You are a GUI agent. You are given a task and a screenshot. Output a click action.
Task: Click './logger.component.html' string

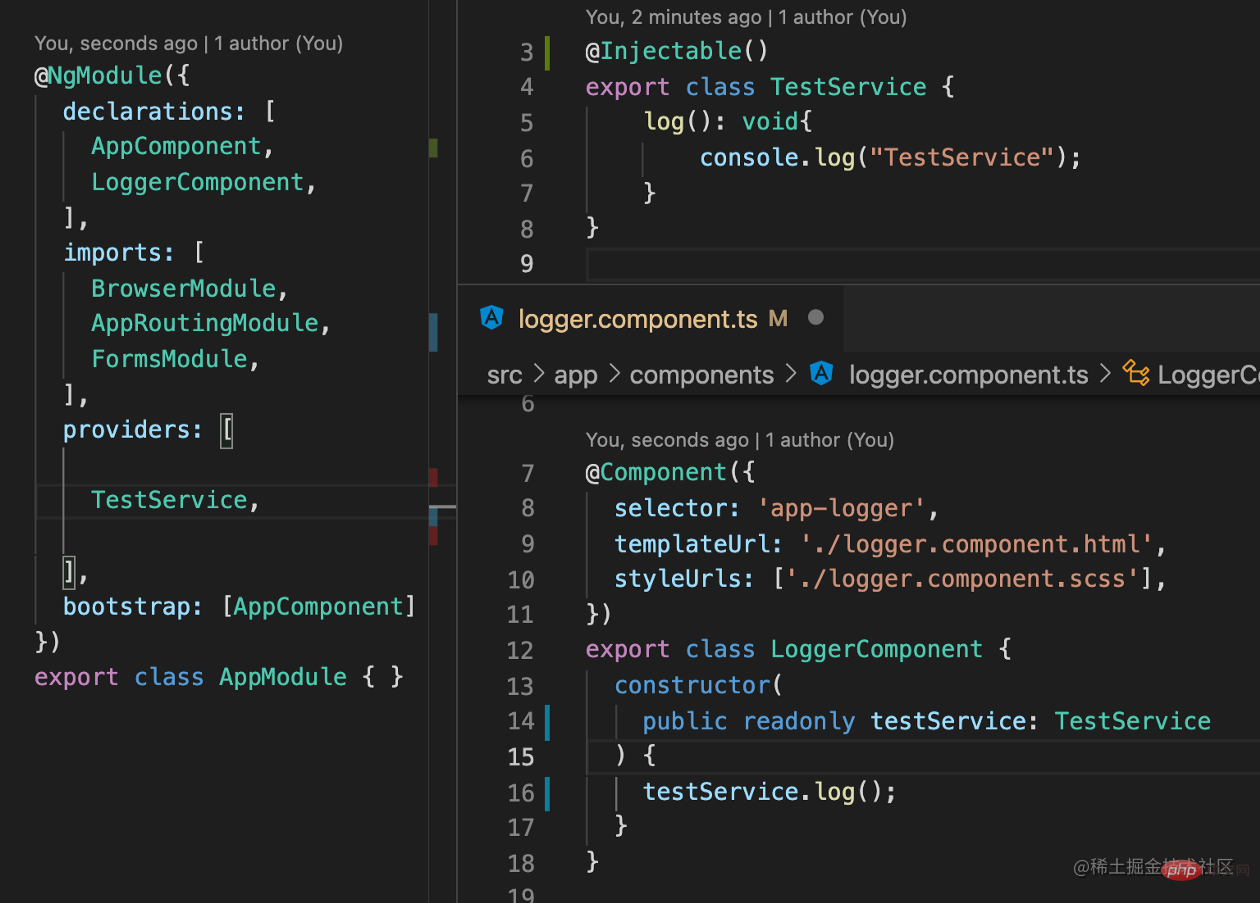pos(976,544)
